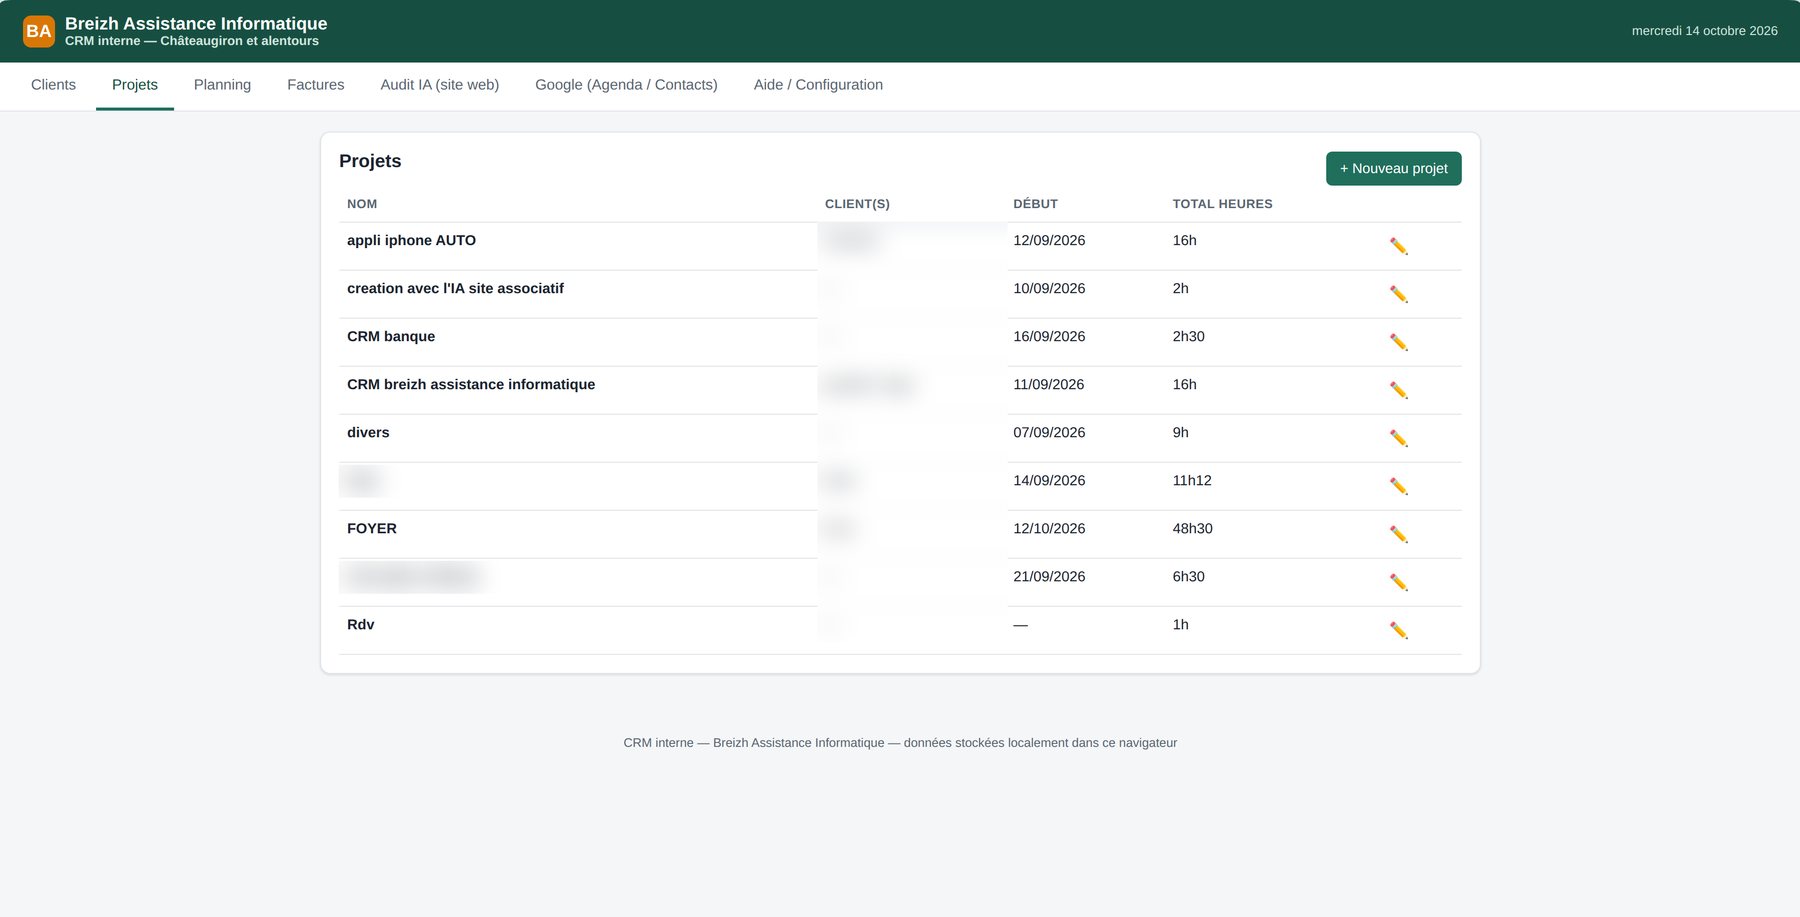Edit the CRM banque project
Image resolution: width=1800 pixels, height=917 pixels.
point(1398,342)
